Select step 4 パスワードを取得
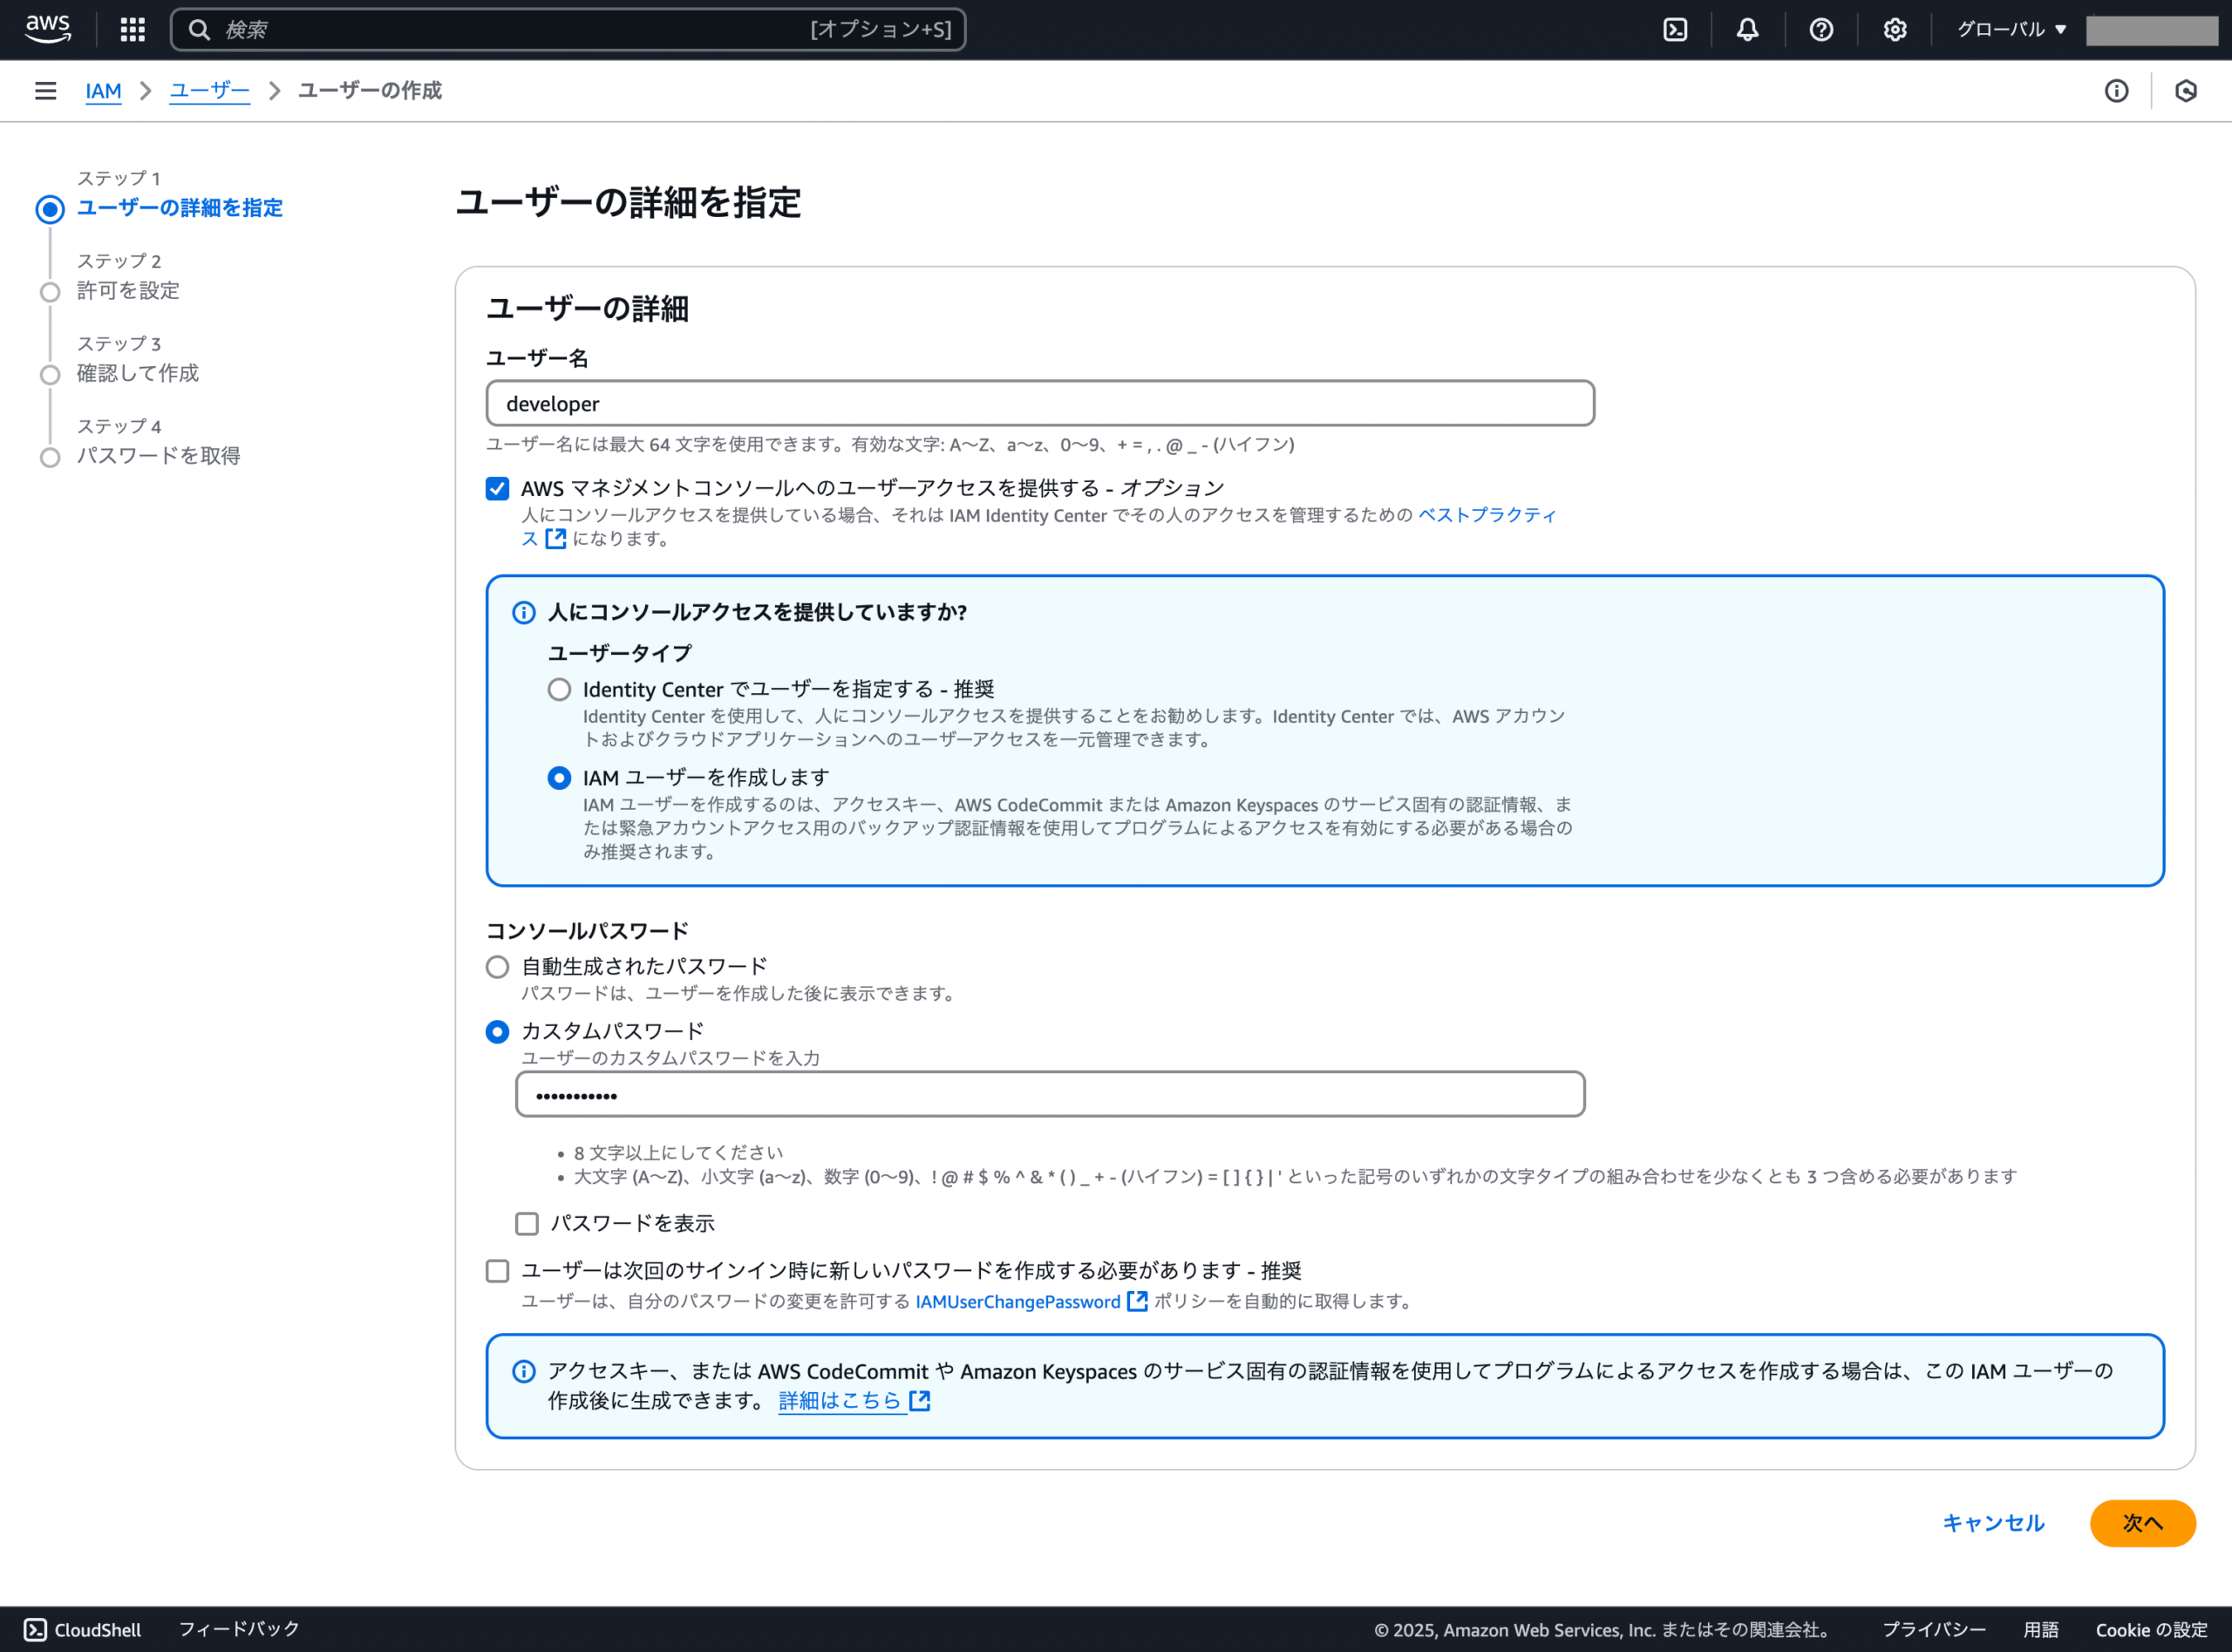The height and width of the screenshot is (1652, 2232). pyautogui.click(x=159, y=456)
